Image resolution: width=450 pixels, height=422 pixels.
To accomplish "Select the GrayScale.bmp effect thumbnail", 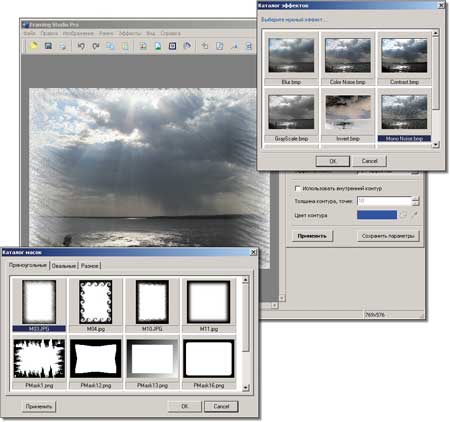I will pyautogui.click(x=291, y=112).
